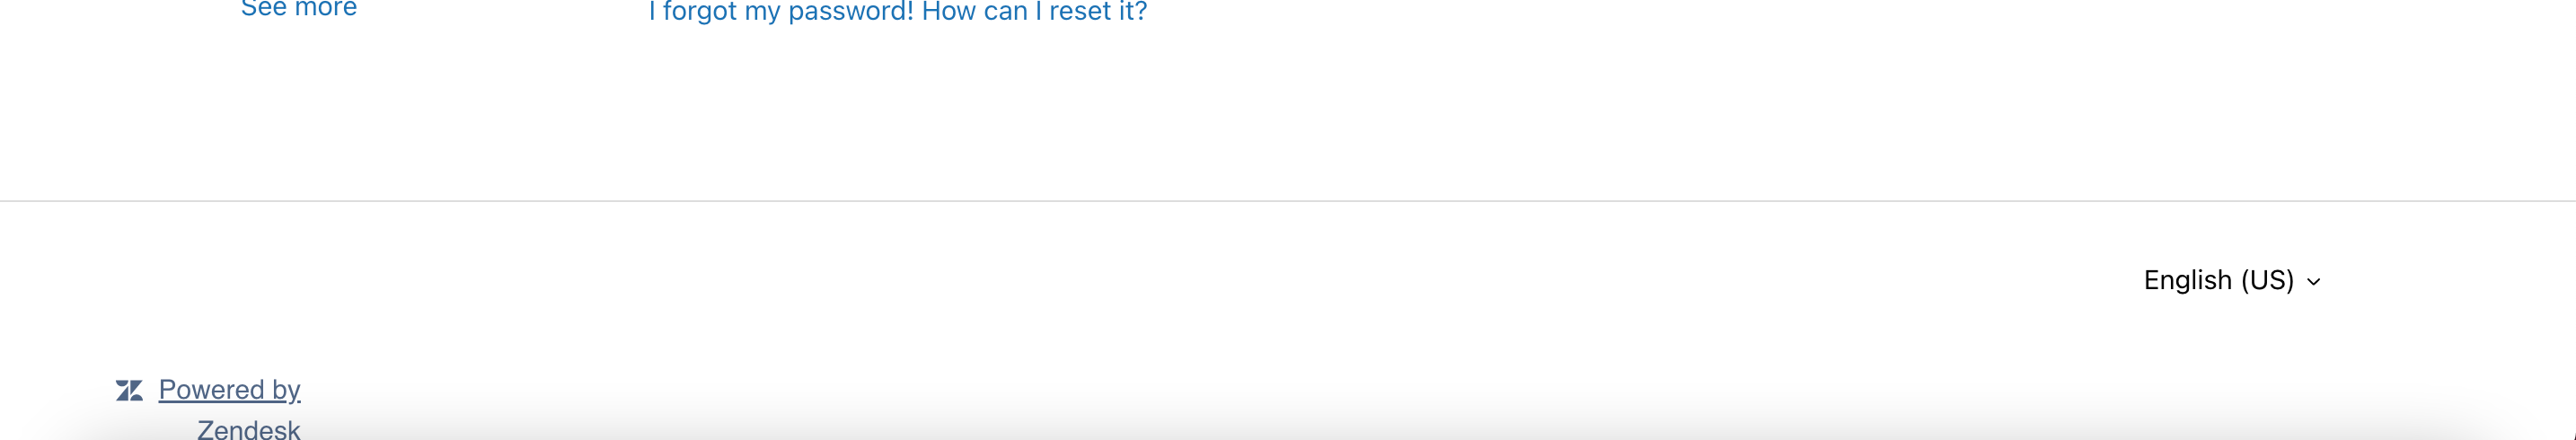Select "I forgot my password!" article link
The width and height of the screenshot is (2576, 440).
(781, 12)
